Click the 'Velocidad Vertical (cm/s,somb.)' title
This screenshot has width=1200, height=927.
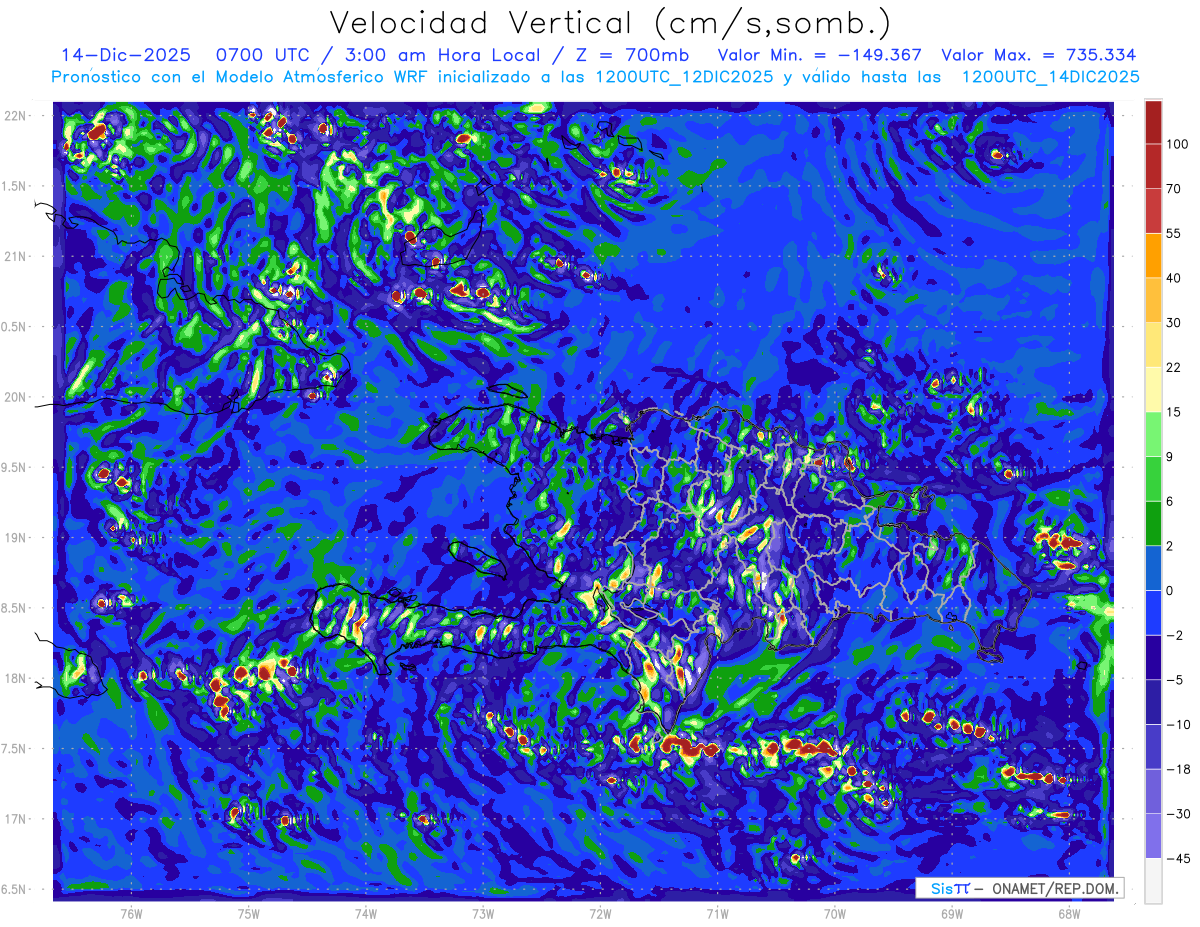click(610, 23)
